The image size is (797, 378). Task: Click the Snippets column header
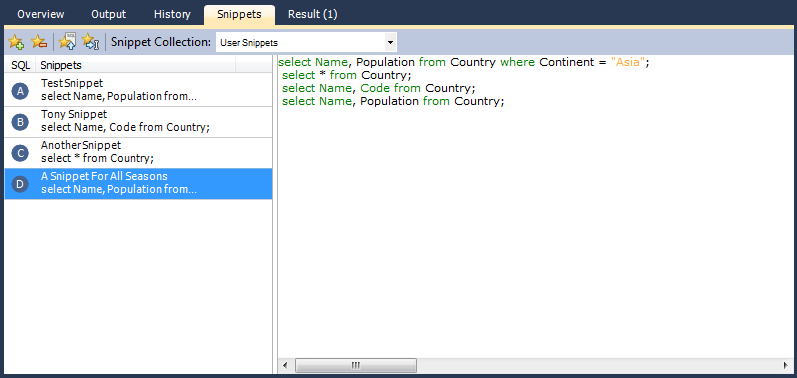(x=136, y=66)
